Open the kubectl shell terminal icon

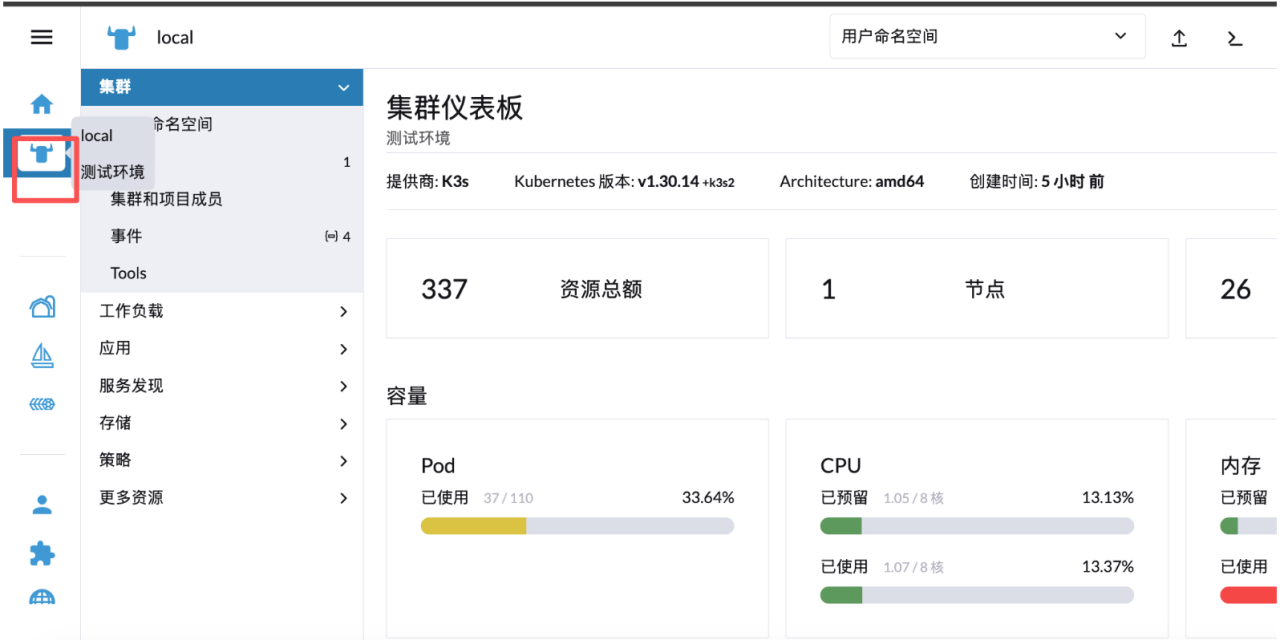1235,38
